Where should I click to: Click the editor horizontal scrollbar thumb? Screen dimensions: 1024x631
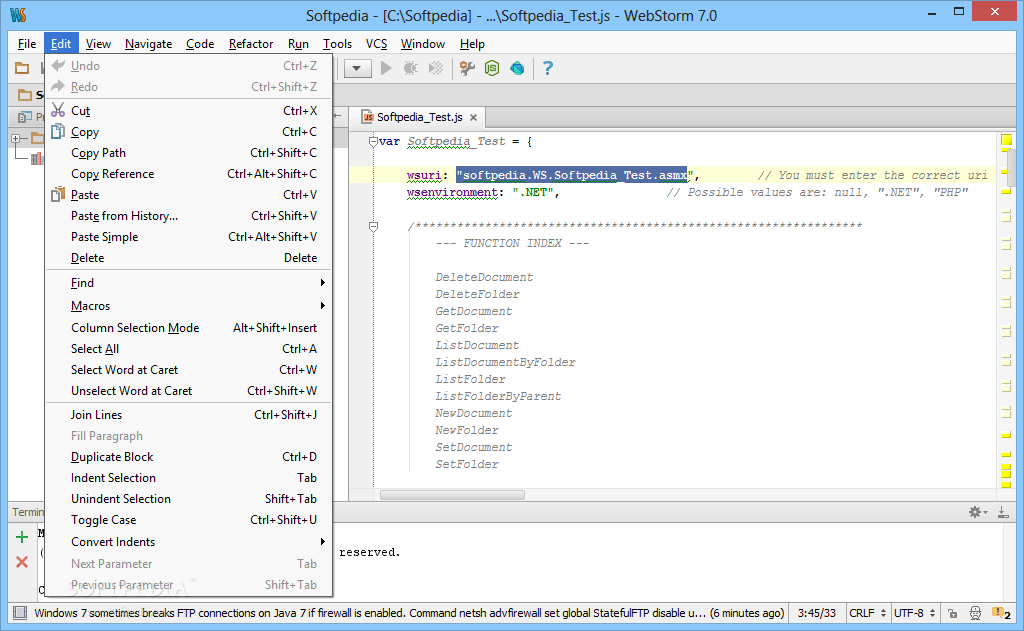click(x=452, y=494)
